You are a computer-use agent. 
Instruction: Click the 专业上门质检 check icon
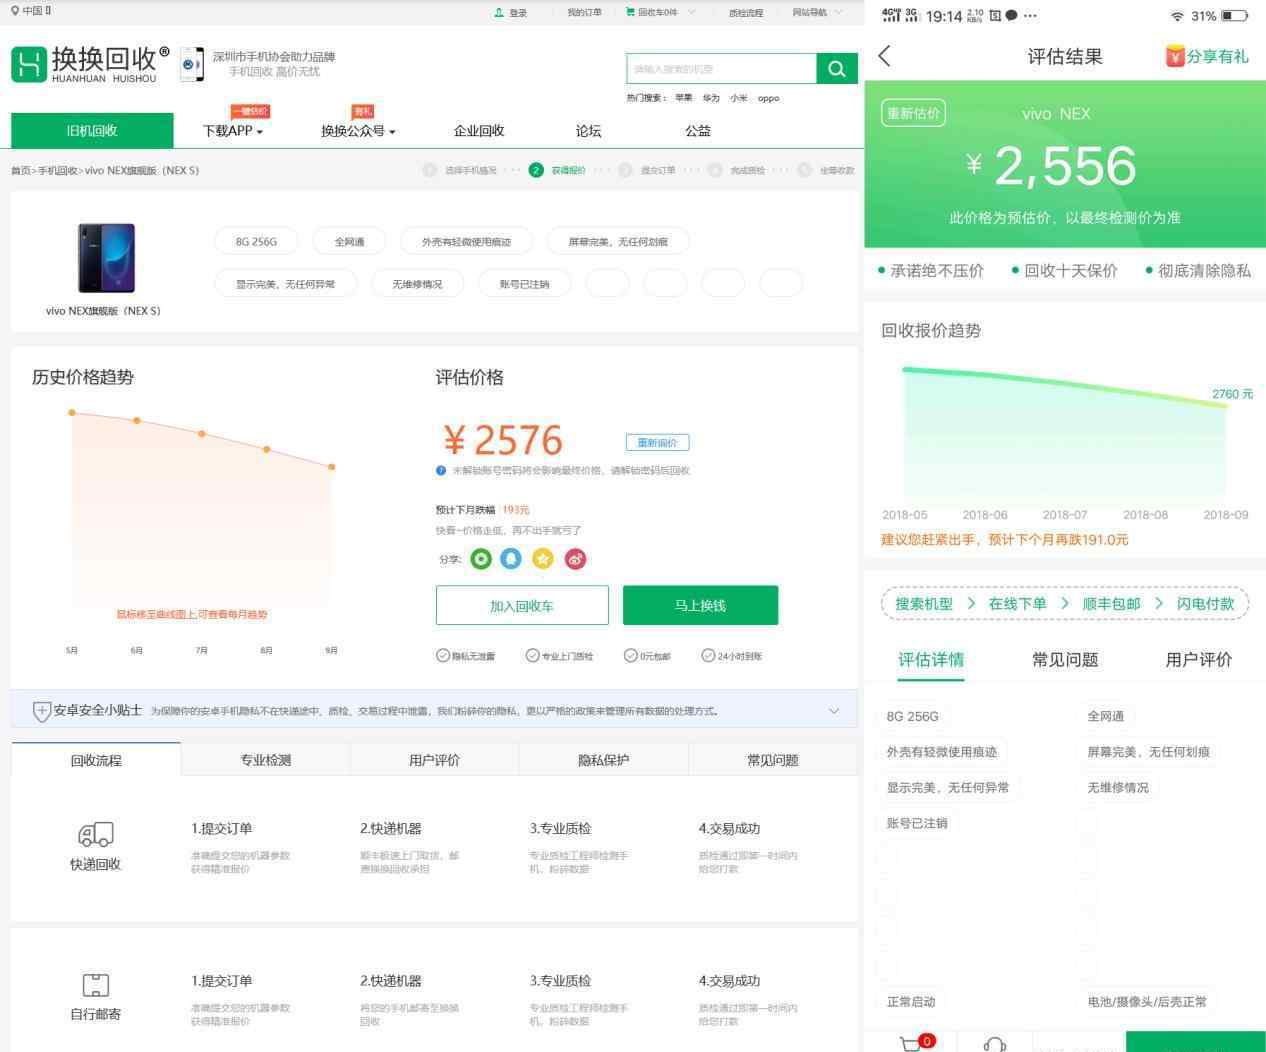(x=533, y=656)
